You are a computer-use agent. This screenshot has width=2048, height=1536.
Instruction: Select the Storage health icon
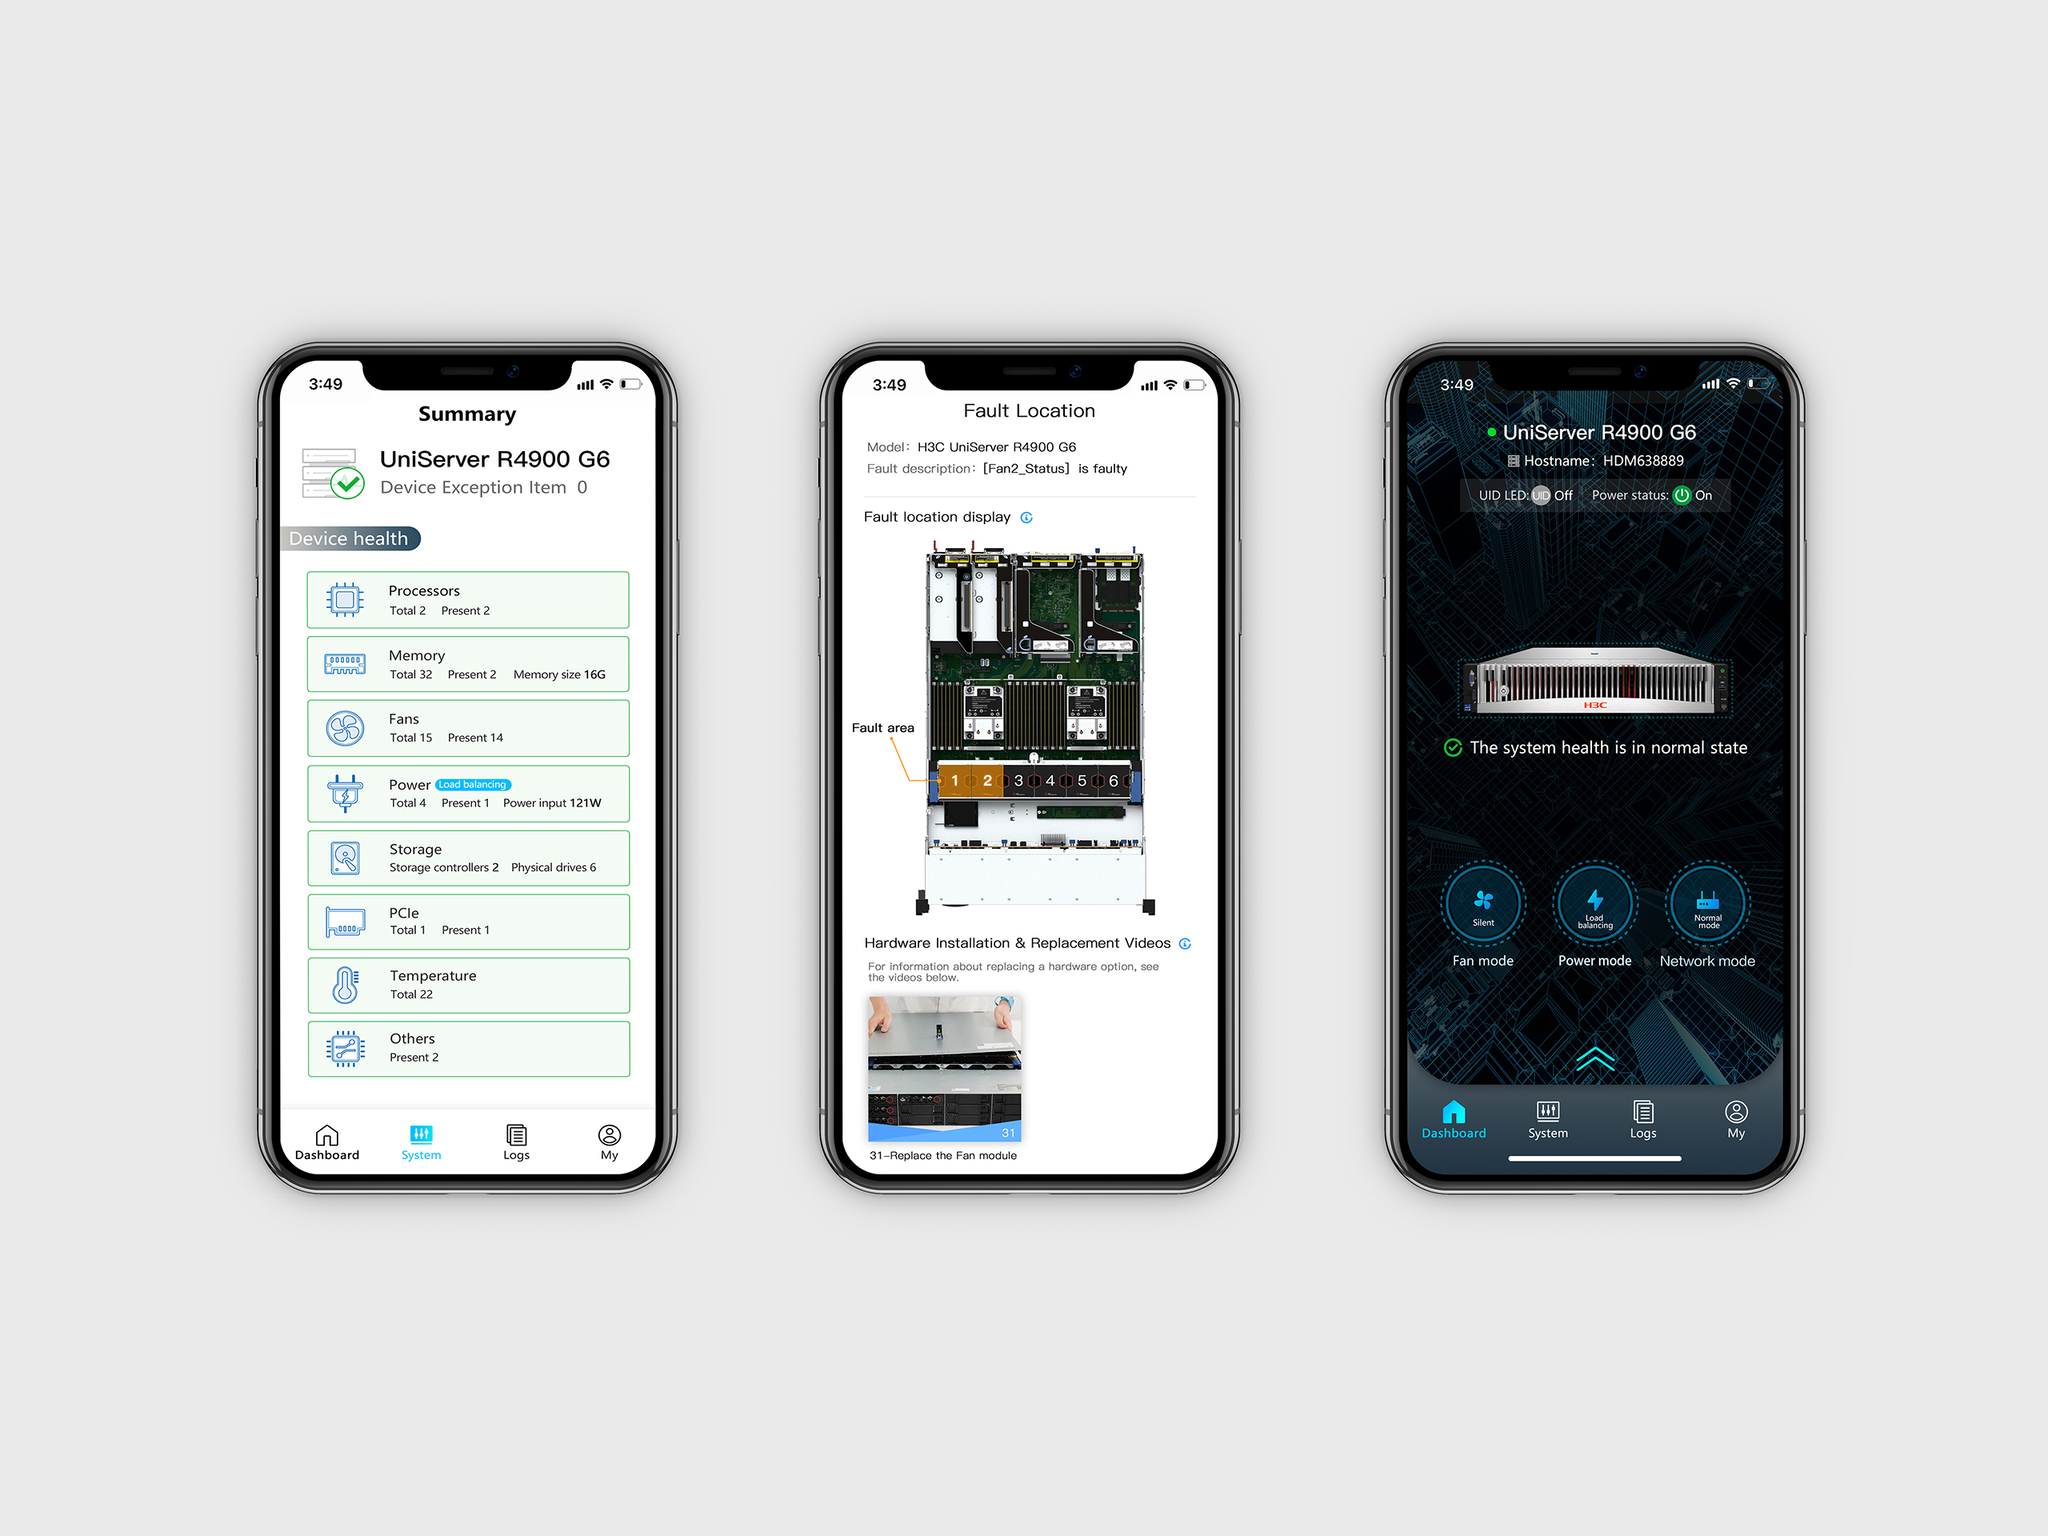click(347, 857)
